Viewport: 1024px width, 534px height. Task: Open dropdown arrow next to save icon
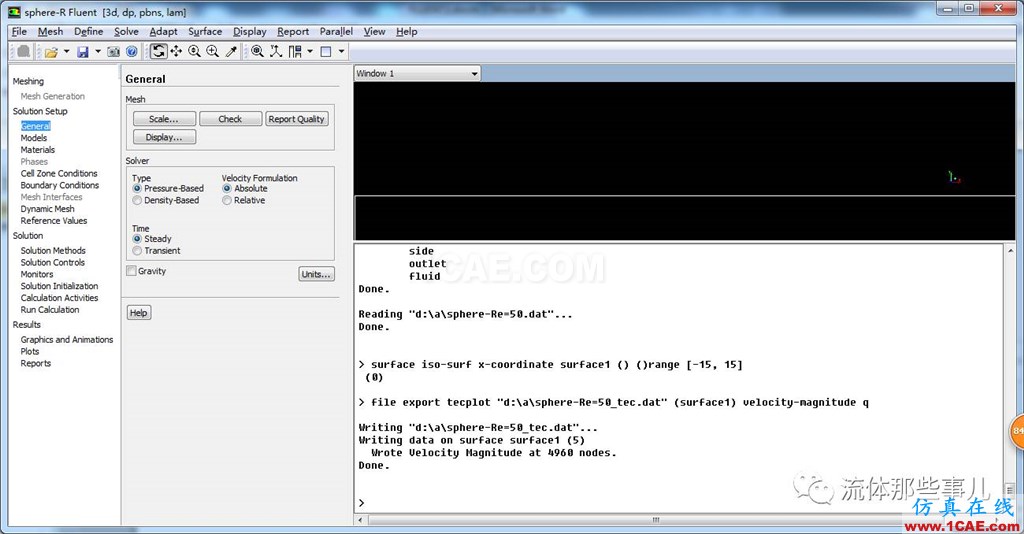pos(98,52)
